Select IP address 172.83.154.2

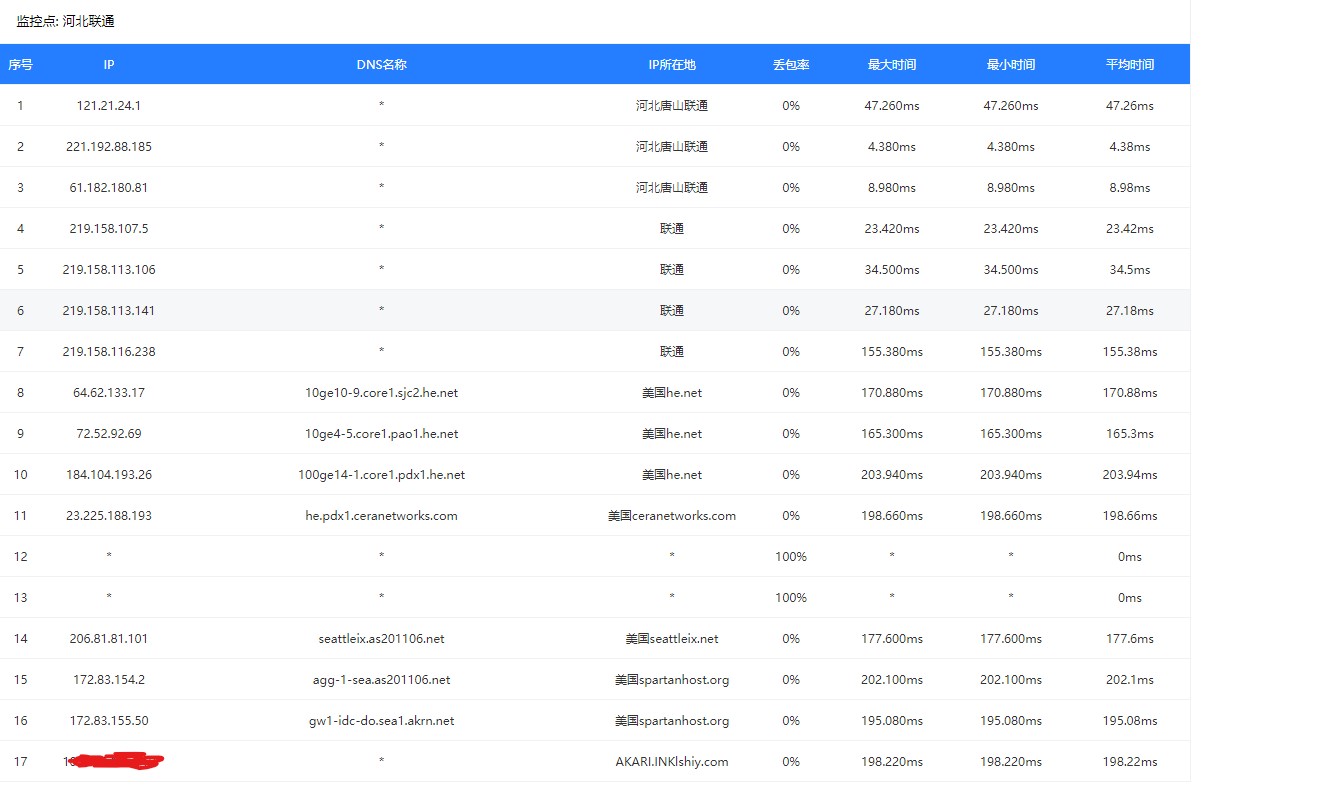pos(109,679)
